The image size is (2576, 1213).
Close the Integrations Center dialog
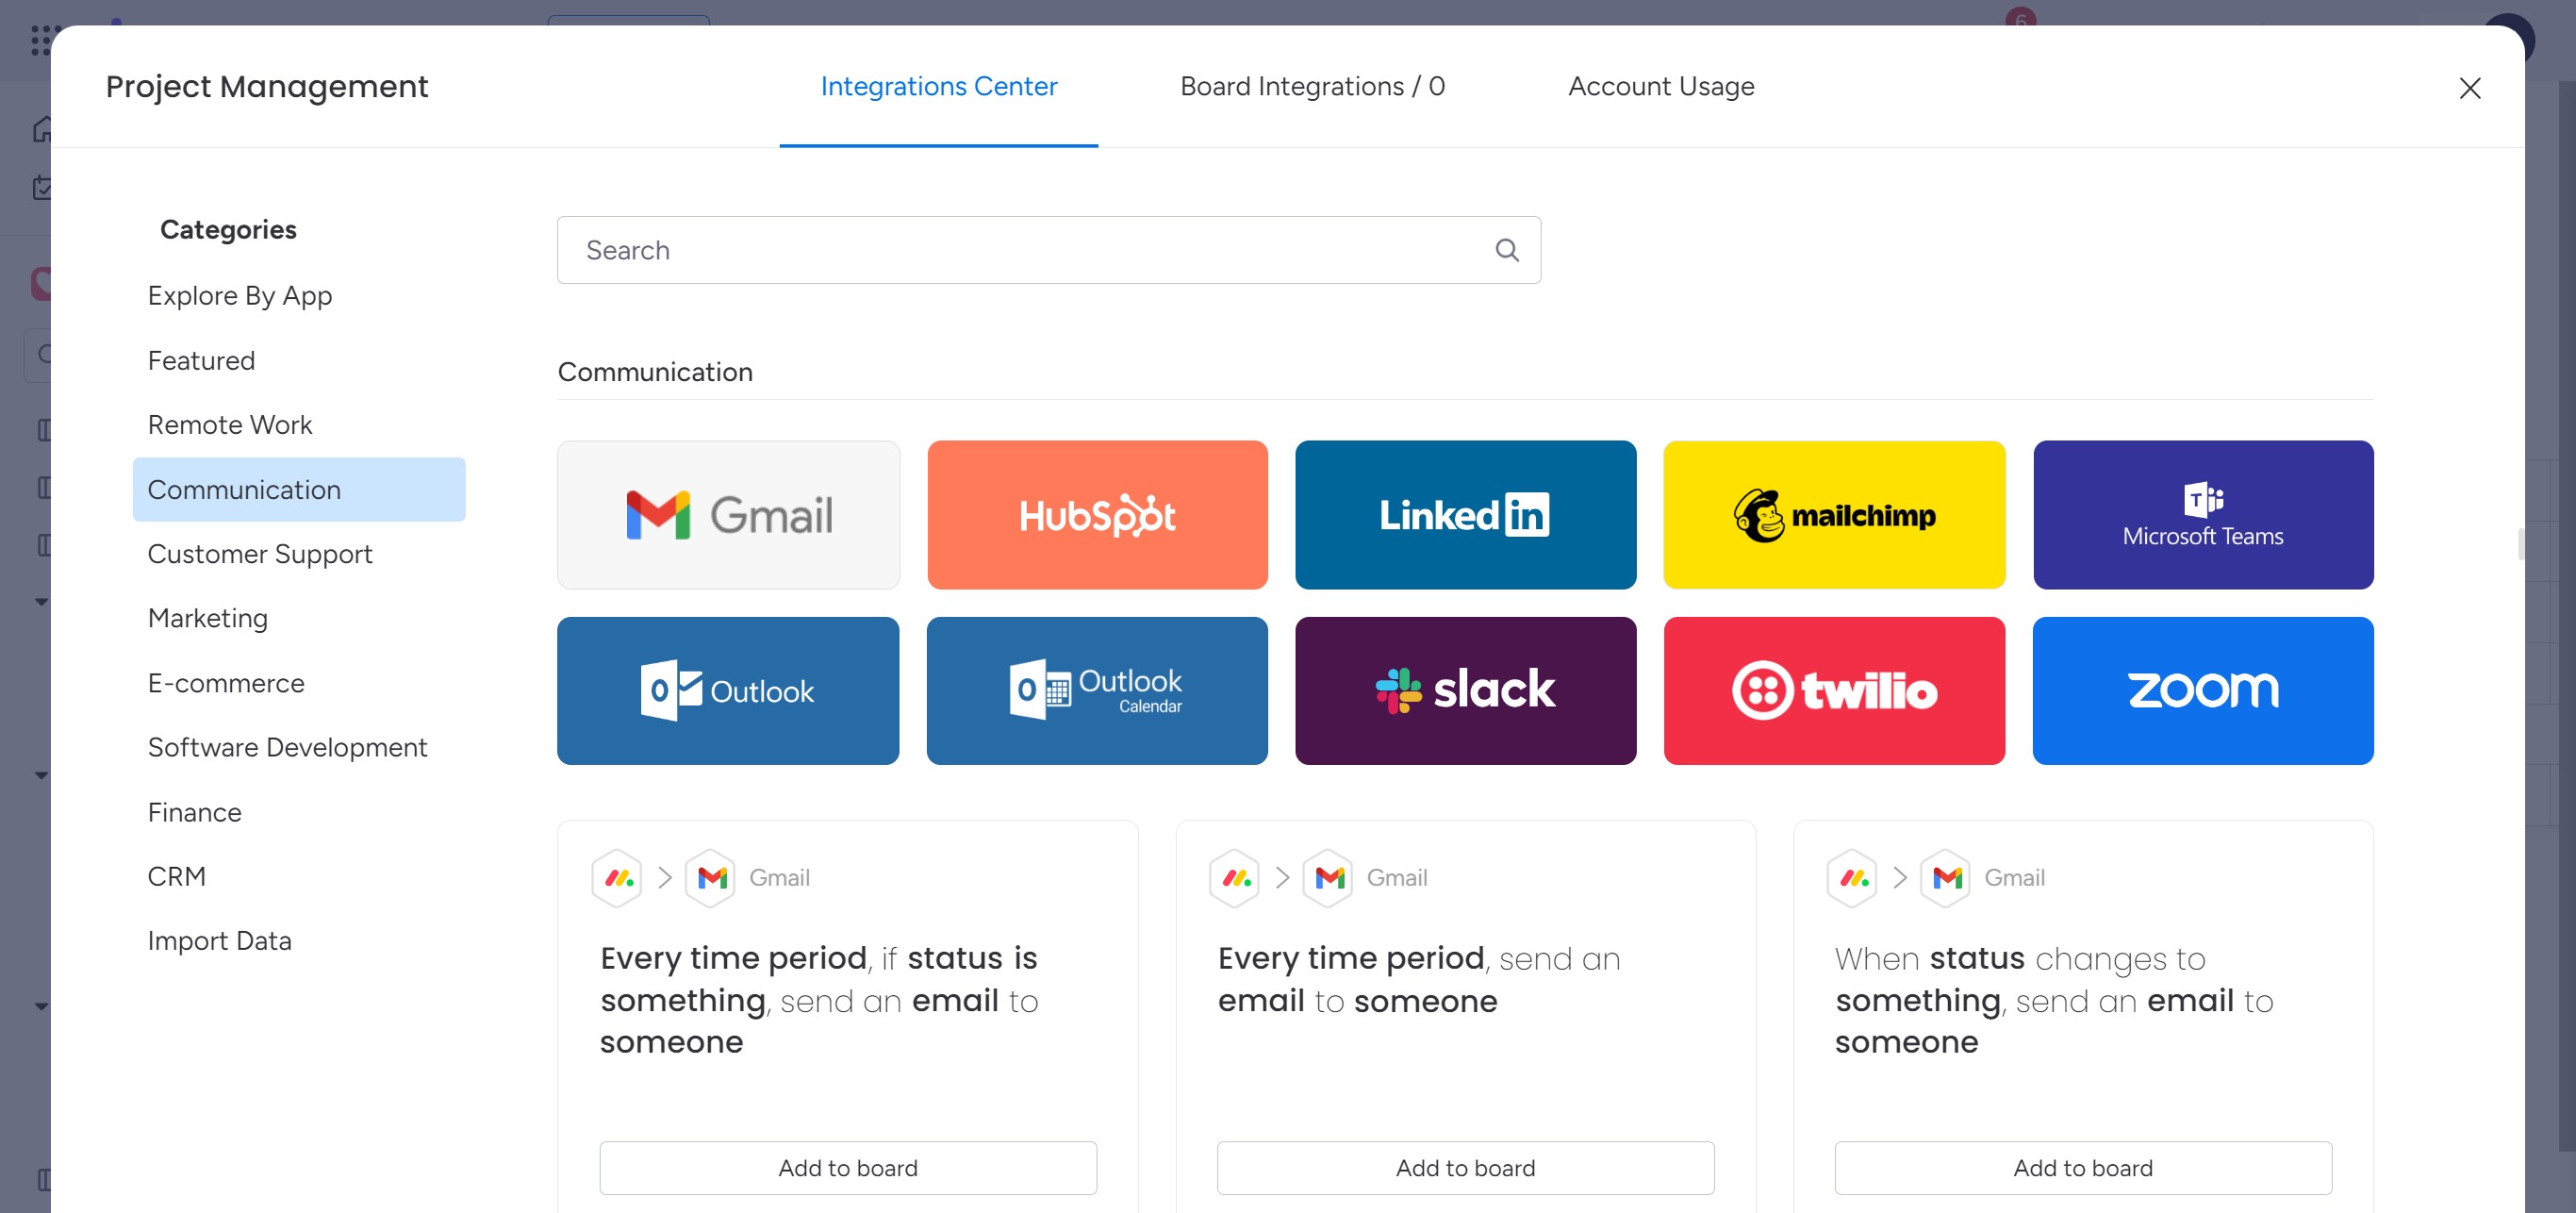click(2469, 88)
